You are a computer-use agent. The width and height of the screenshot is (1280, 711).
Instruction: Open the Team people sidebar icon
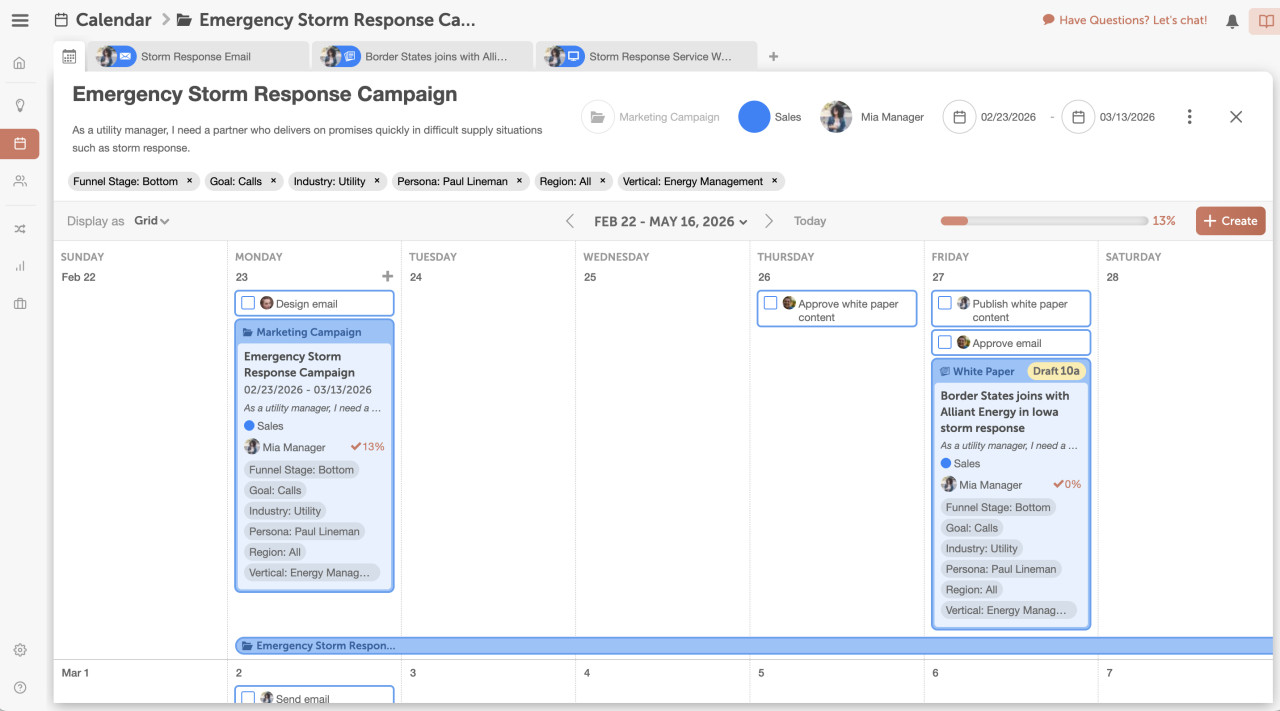(19, 181)
